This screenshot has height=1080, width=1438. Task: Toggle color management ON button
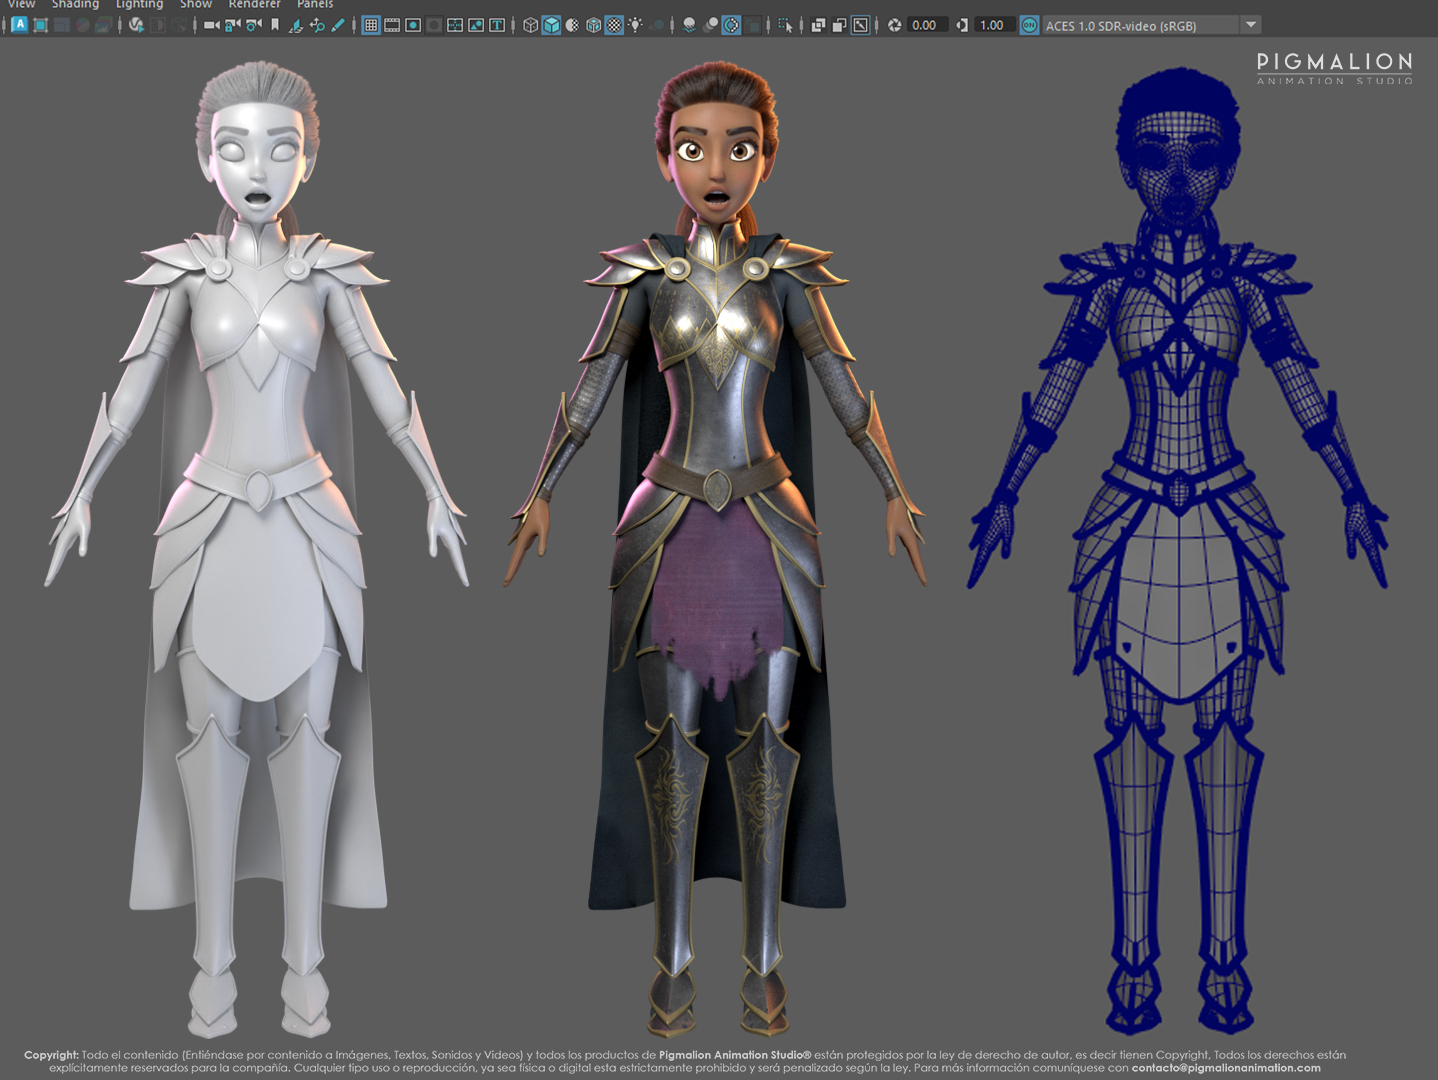point(1029,25)
